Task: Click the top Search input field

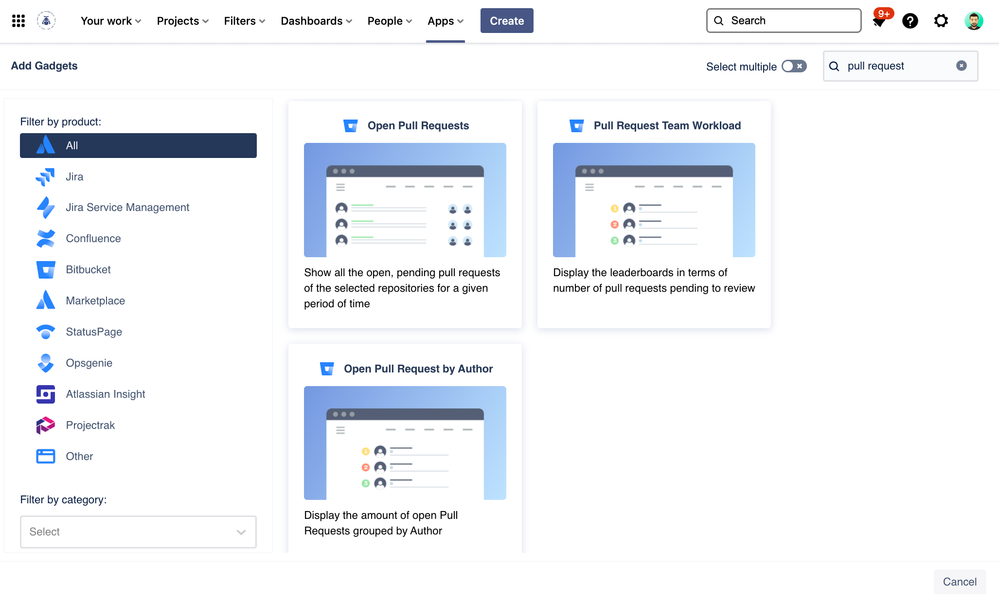Action: pyautogui.click(x=784, y=20)
